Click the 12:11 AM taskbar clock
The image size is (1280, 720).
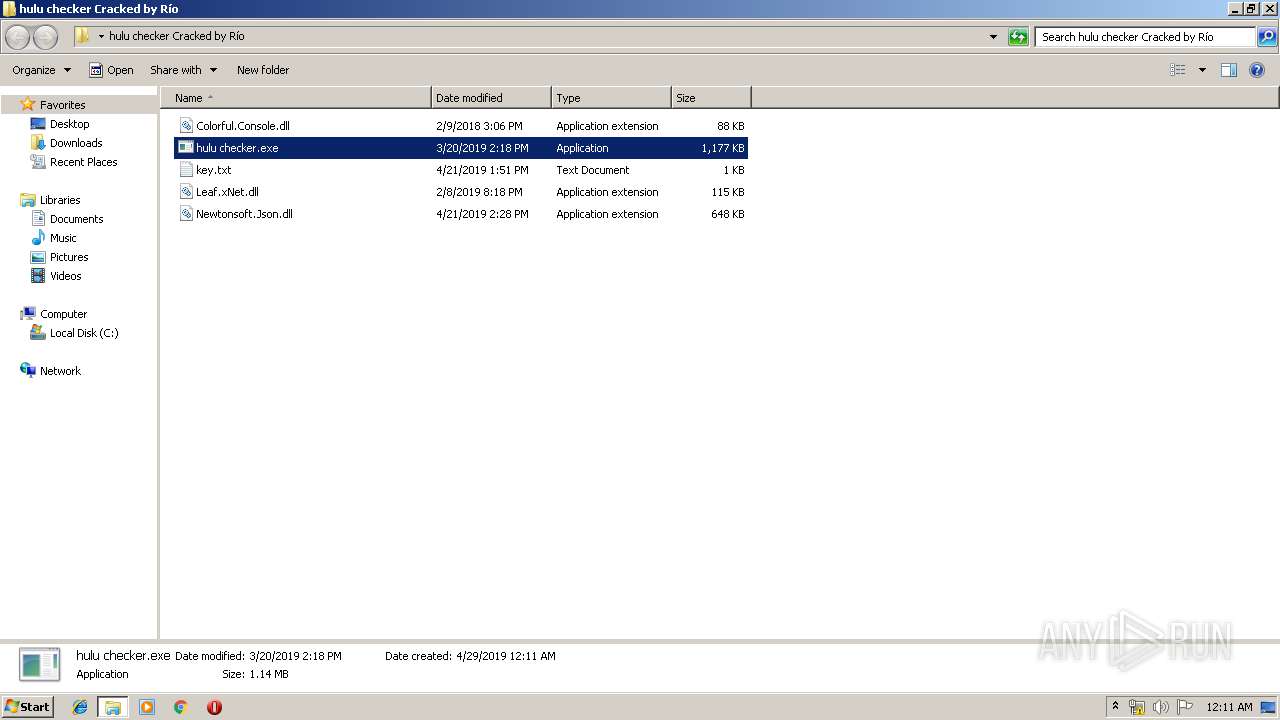click(x=1229, y=707)
